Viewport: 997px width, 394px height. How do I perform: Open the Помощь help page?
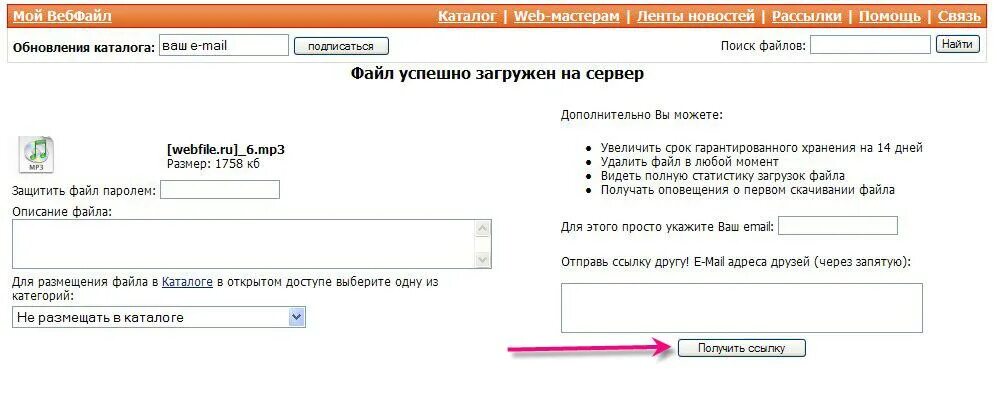point(889,16)
